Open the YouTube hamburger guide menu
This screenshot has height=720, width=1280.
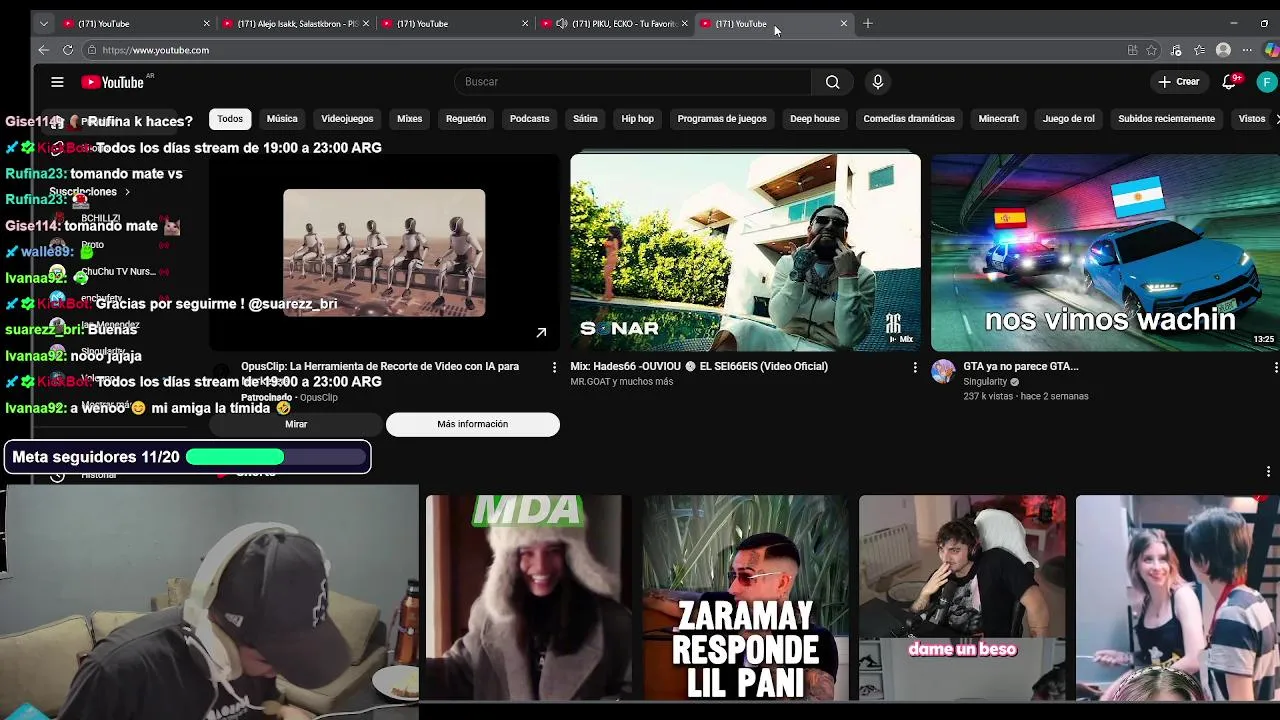click(x=57, y=82)
